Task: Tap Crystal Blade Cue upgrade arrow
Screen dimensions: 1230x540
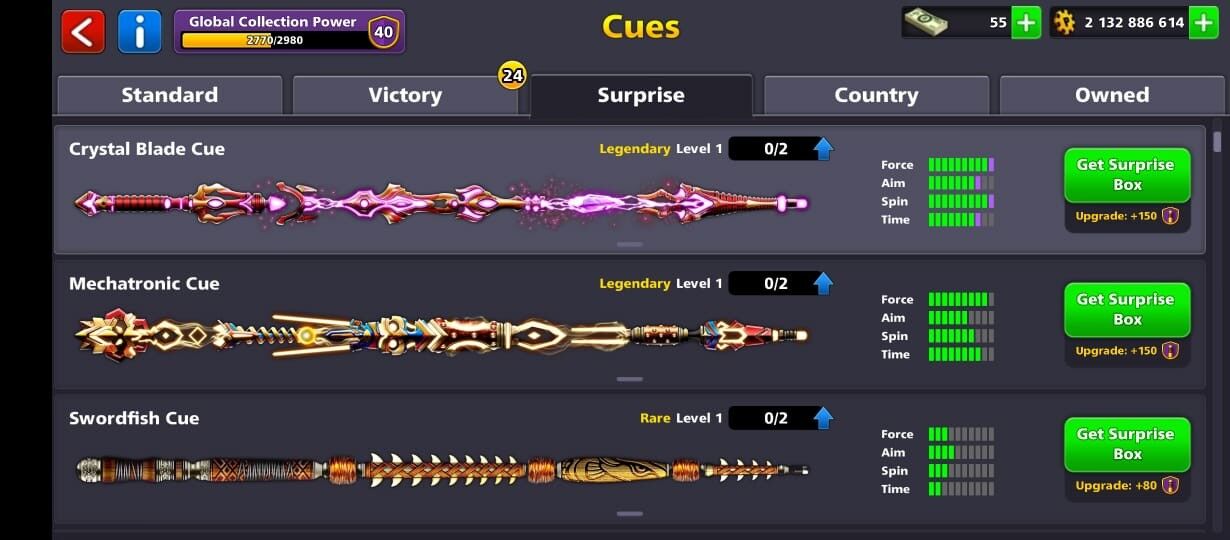Action: click(823, 149)
